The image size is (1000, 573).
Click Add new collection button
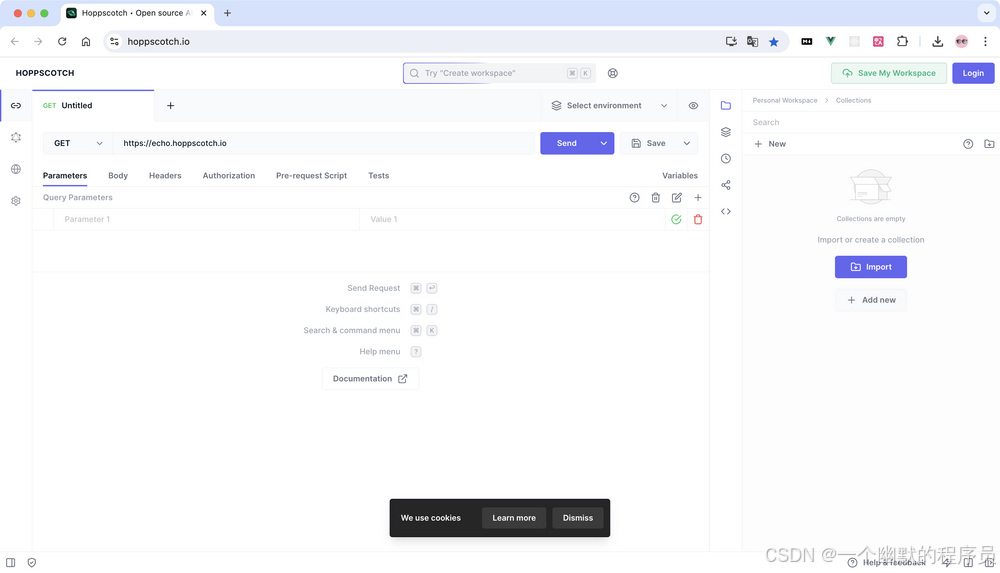coord(871,301)
